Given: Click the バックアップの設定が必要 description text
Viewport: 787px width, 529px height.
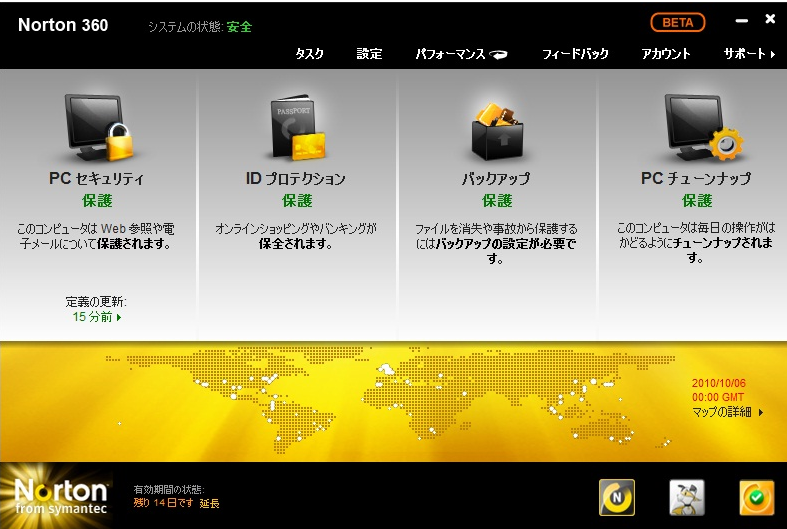Looking at the screenshot, I should (x=496, y=244).
